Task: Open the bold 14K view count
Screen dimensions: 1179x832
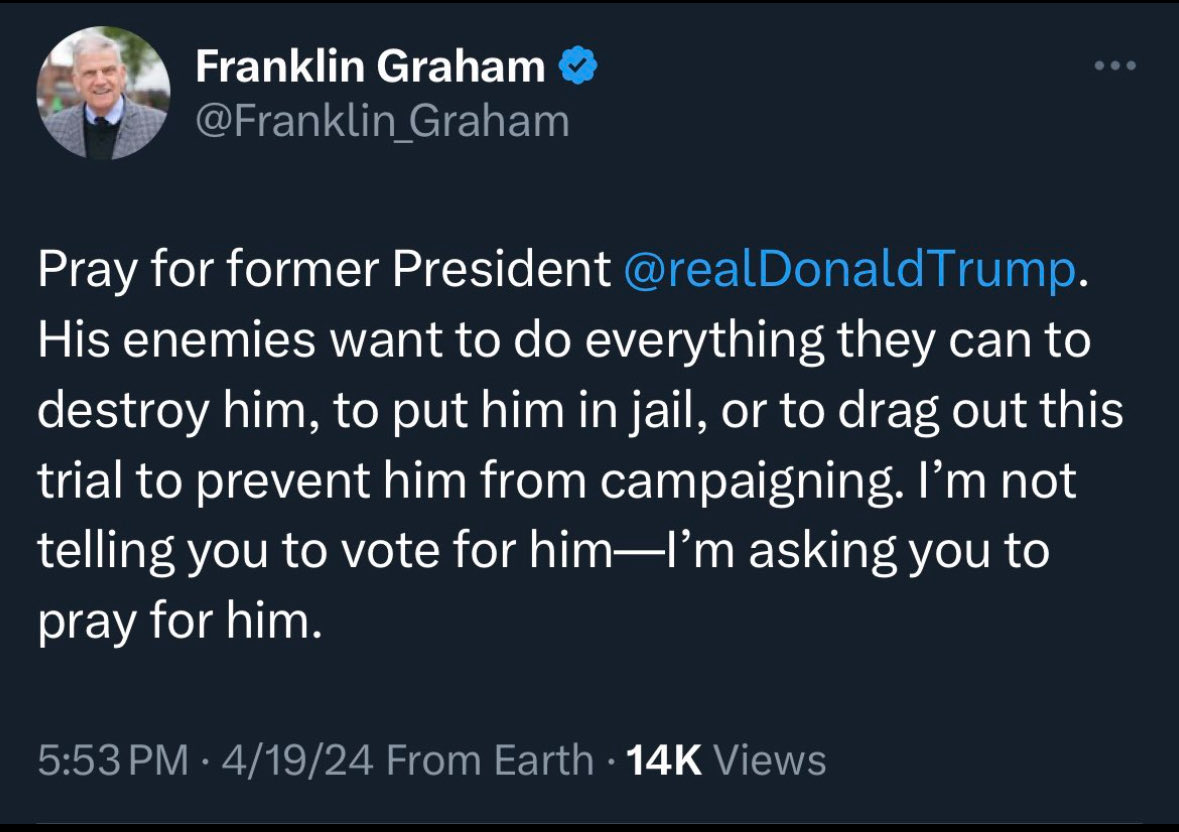Action: (x=664, y=760)
